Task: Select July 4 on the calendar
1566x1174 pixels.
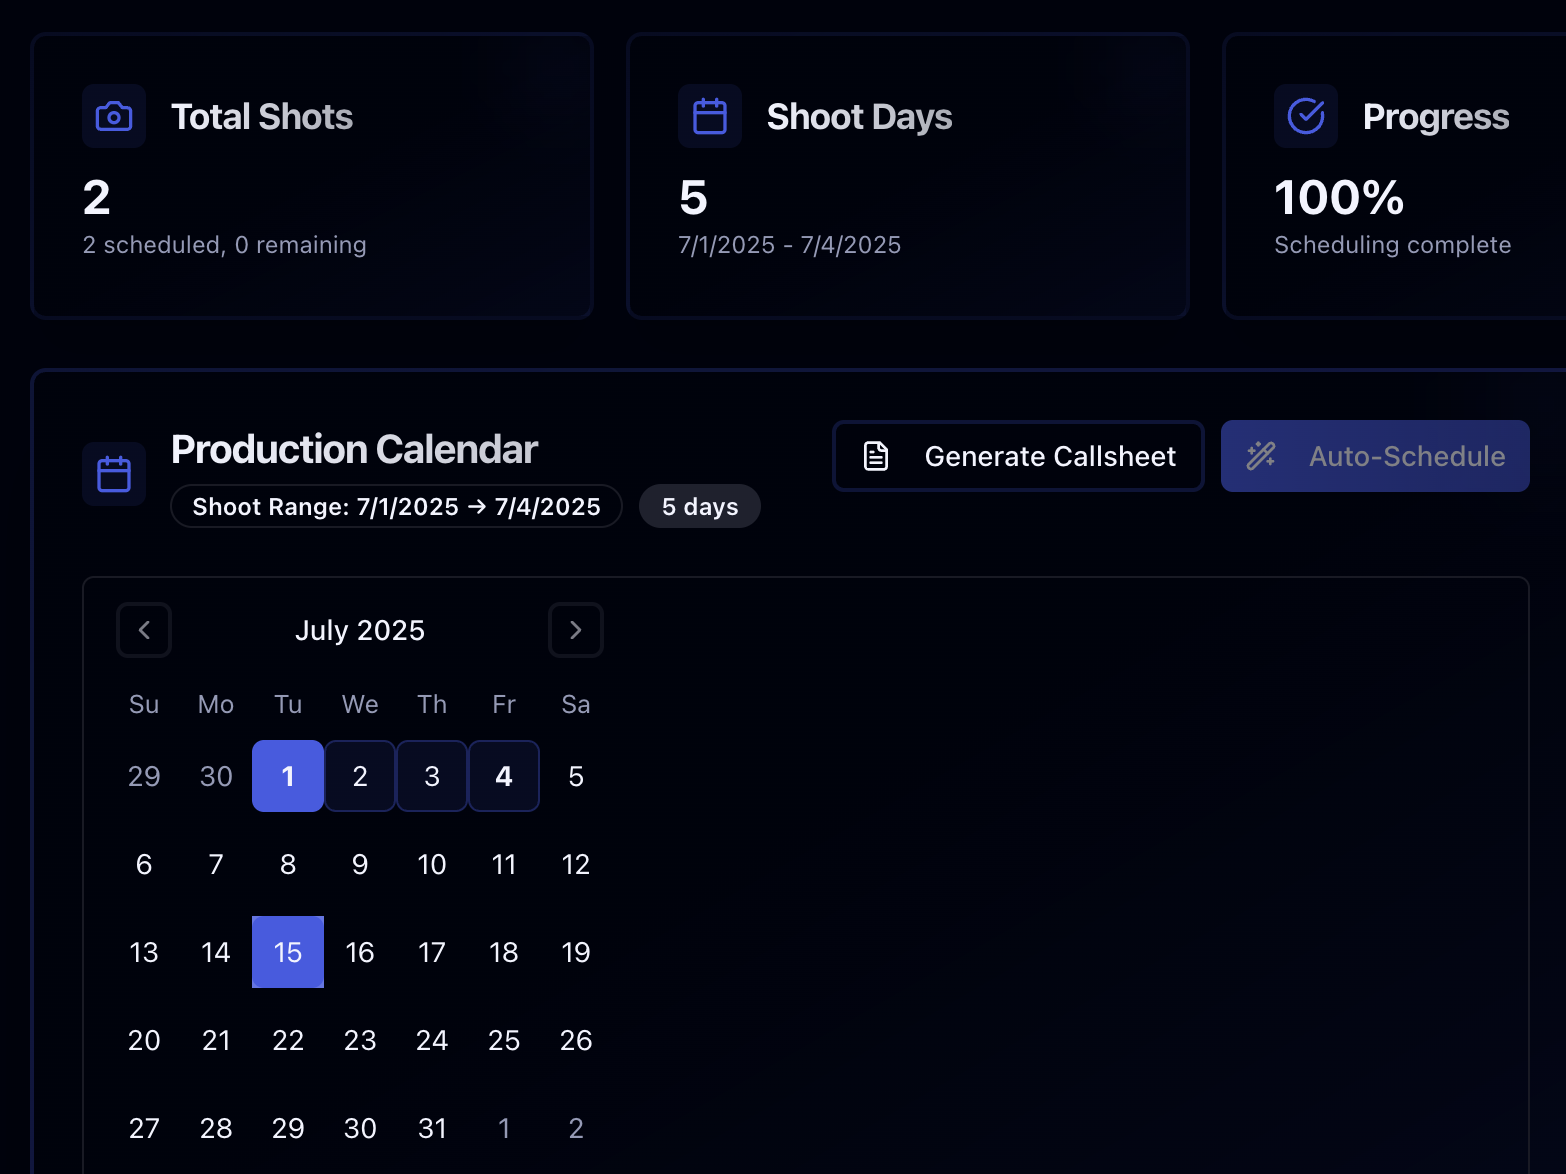Action: coord(504,776)
